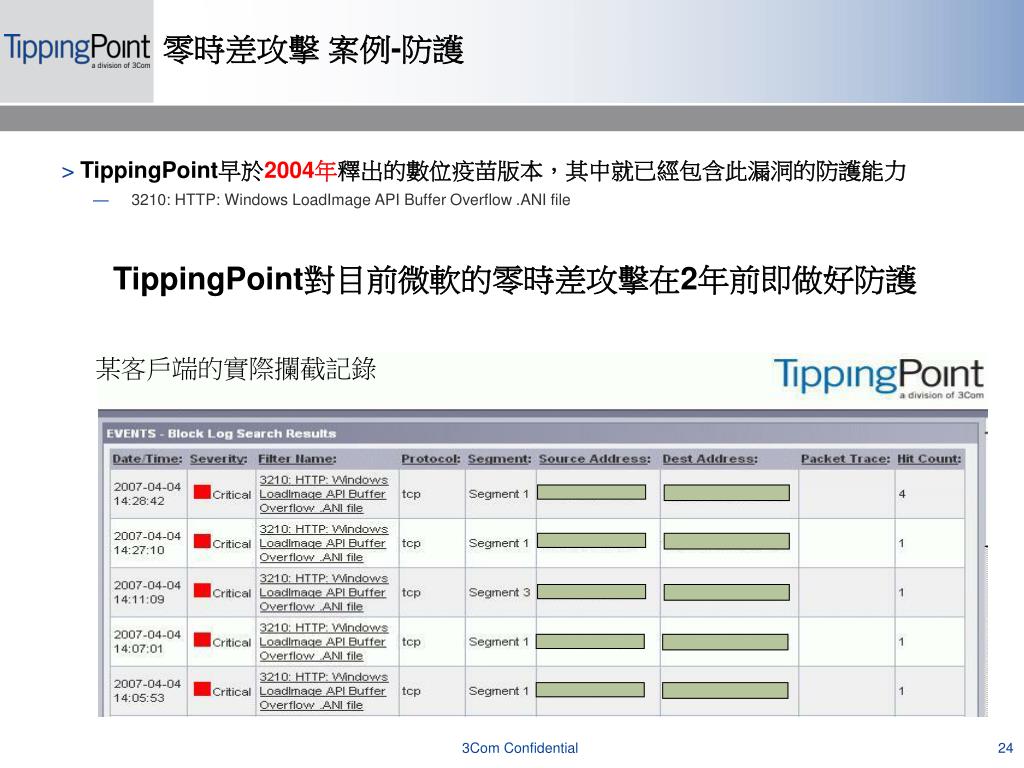Click the masked dest address in the 14:28:42 row
The image size is (1024, 768).
coord(726,493)
